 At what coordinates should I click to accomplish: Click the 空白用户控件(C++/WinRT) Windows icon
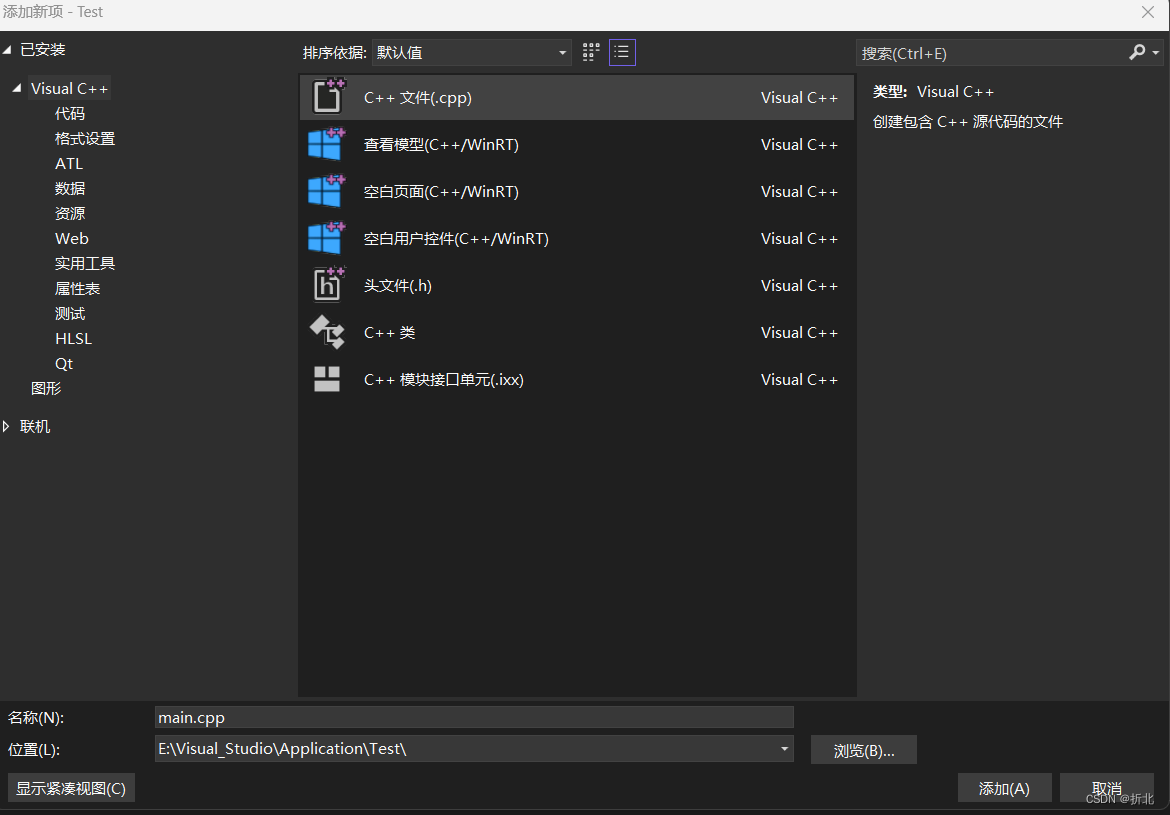tap(326, 237)
